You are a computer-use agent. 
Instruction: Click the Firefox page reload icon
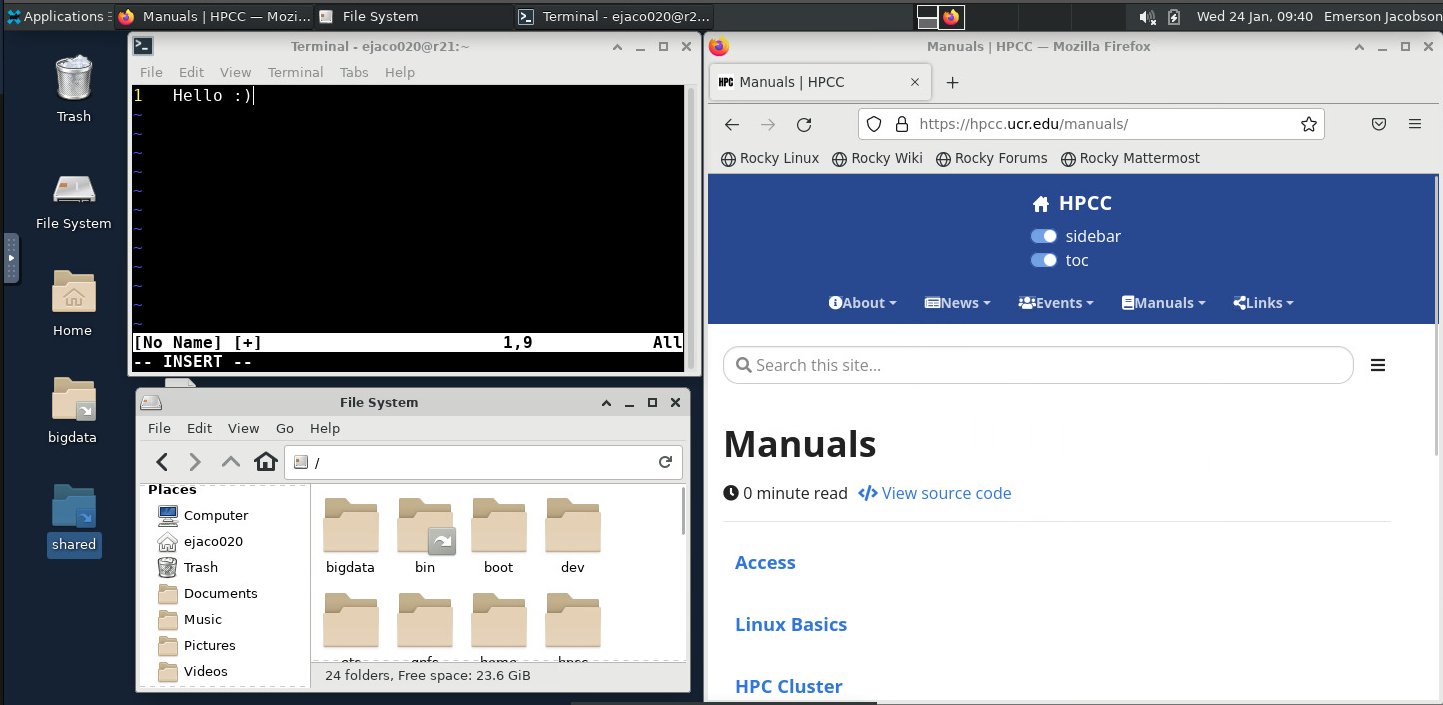coord(804,125)
